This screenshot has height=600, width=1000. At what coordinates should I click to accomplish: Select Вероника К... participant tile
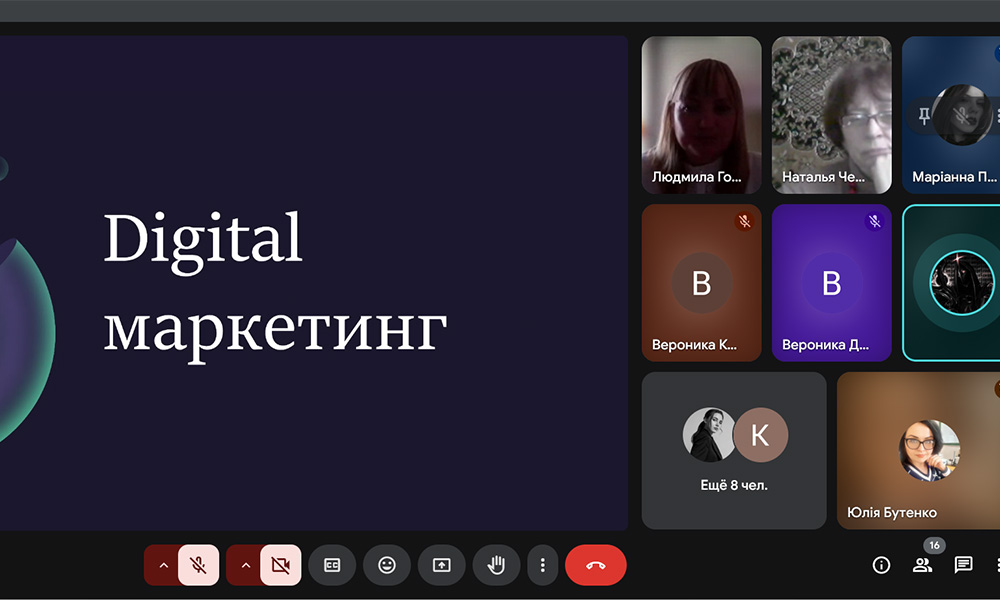(702, 282)
